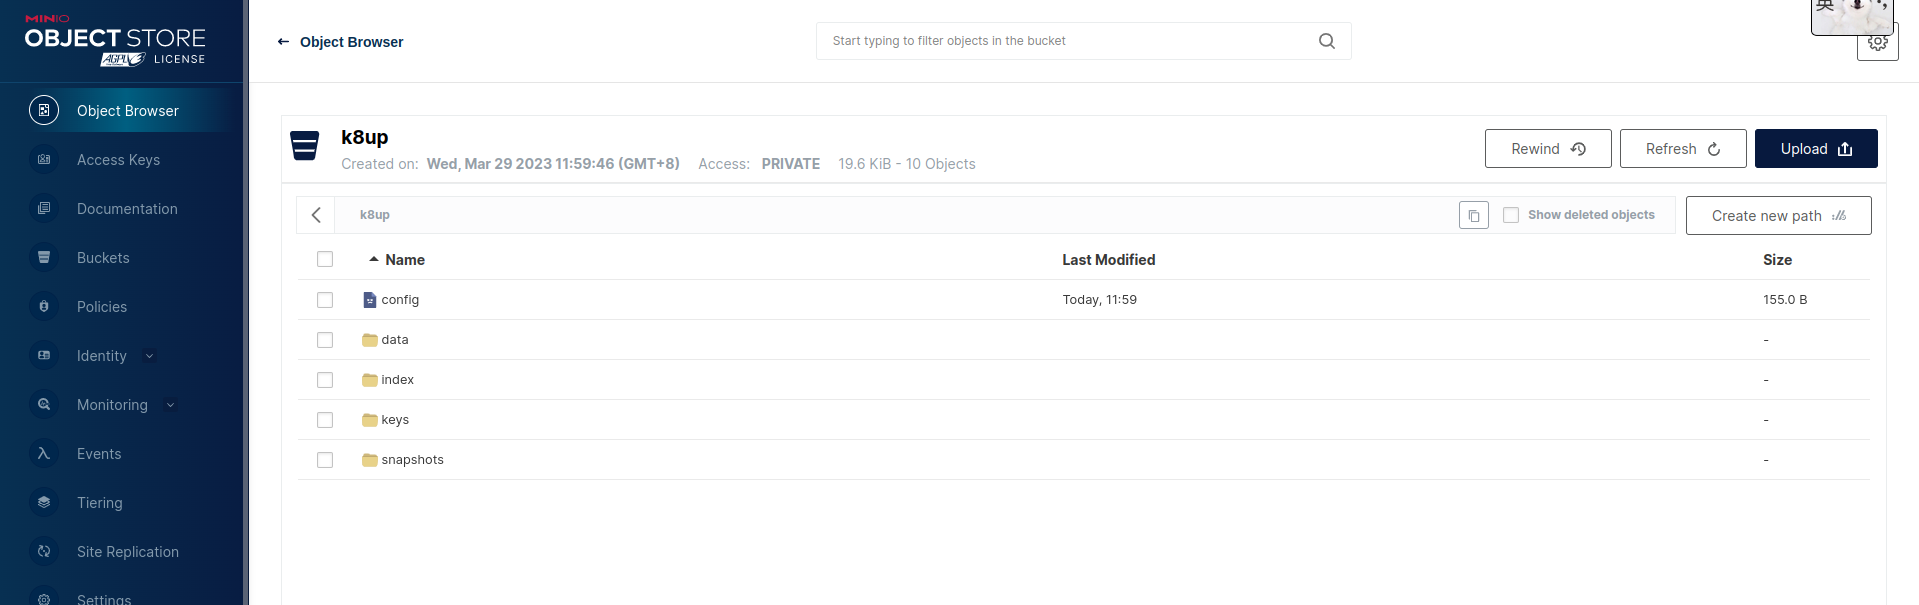Click the Rewind button
The width and height of the screenshot is (1919, 605).
[x=1547, y=149]
